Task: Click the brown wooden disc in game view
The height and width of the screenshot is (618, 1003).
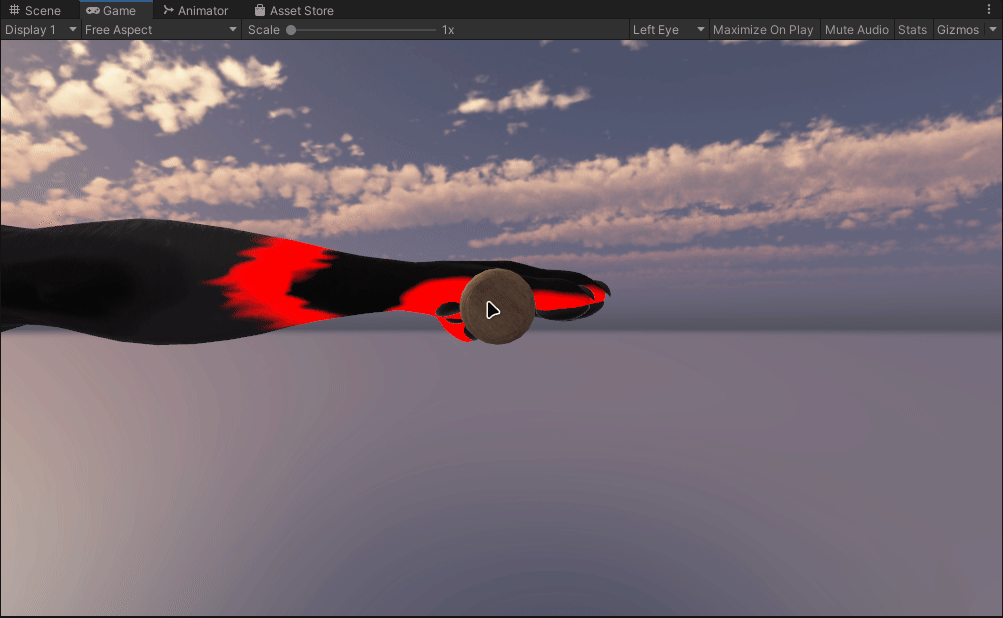Action: (x=498, y=306)
